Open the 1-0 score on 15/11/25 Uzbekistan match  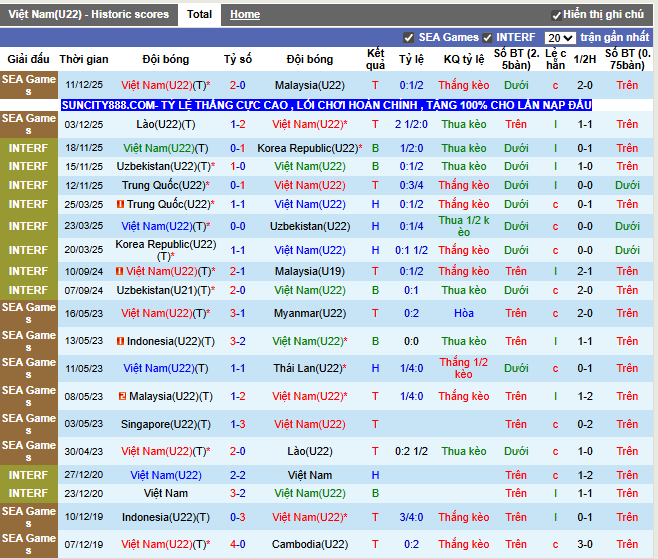point(238,166)
